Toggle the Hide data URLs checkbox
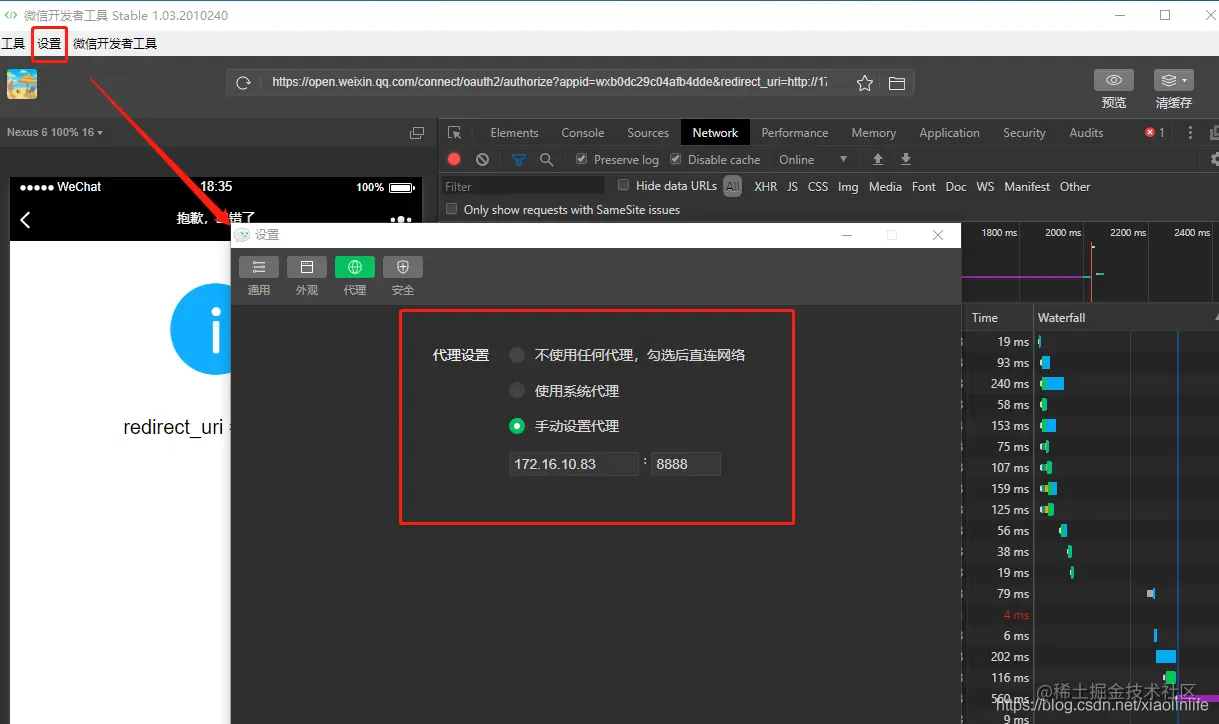The width and height of the screenshot is (1219, 724). (624, 185)
